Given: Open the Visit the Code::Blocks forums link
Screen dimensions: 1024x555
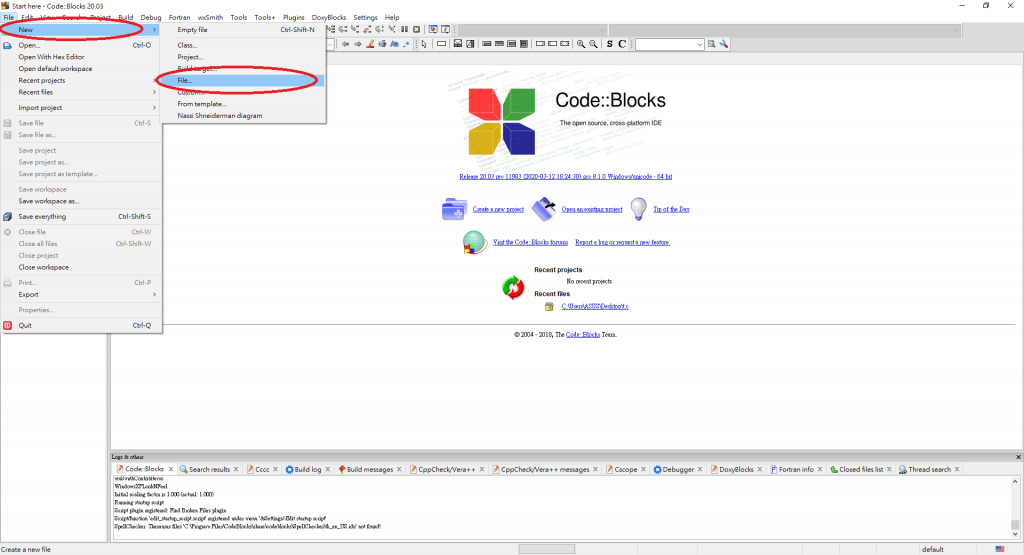Looking at the screenshot, I should (x=530, y=242).
